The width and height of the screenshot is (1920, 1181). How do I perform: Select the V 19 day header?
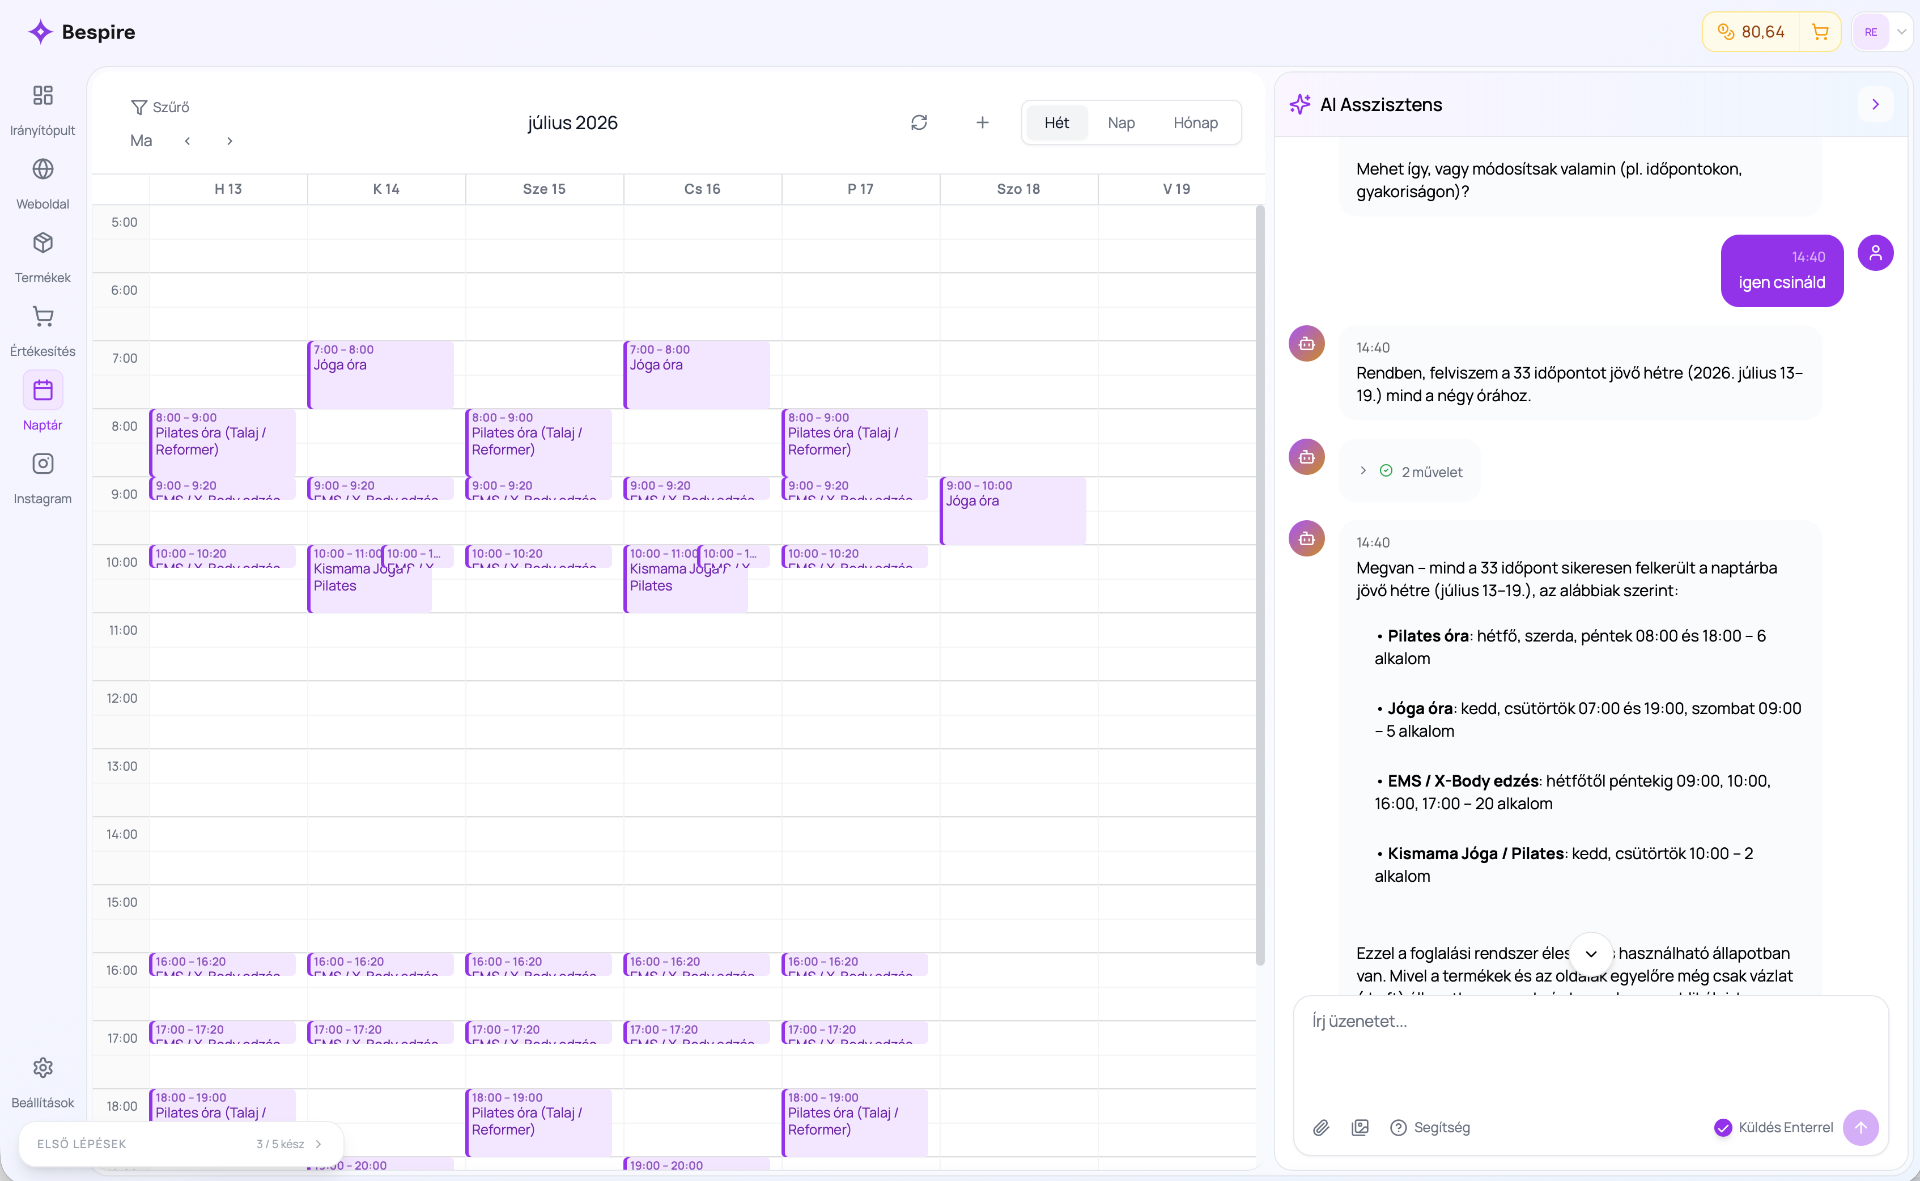tap(1176, 189)
